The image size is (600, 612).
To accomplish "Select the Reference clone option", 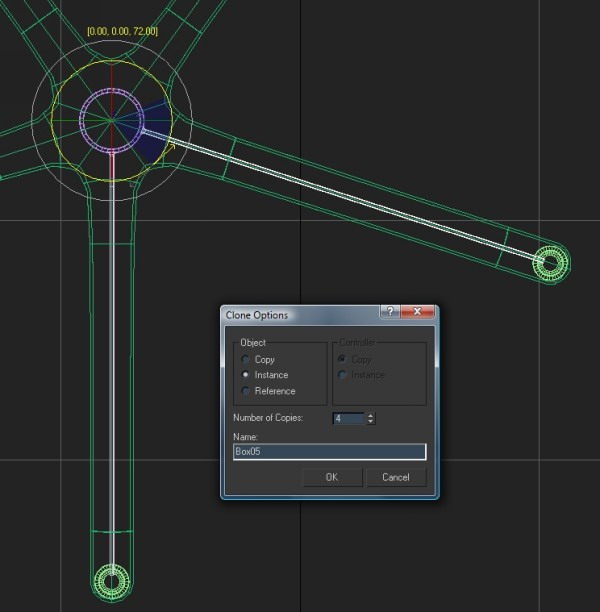I will click(247, 391).
